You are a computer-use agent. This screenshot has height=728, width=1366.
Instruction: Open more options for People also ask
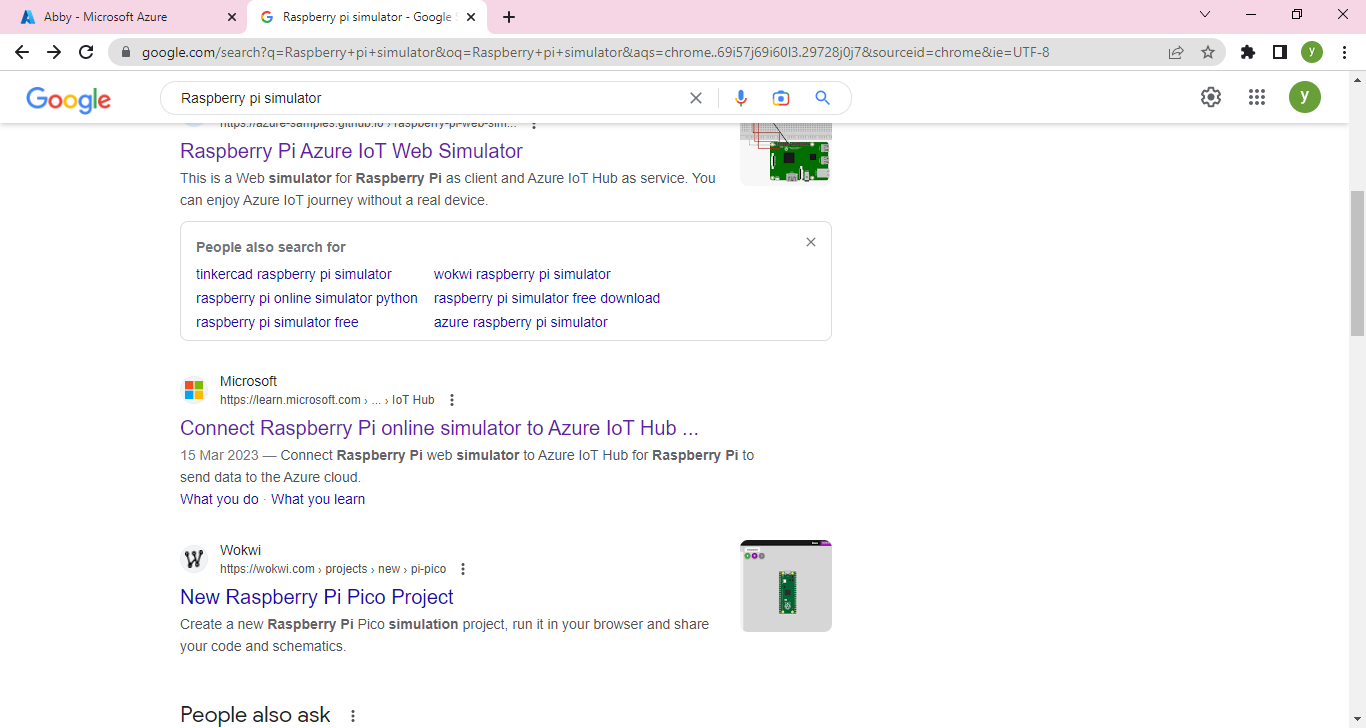[x=352, y=716]
